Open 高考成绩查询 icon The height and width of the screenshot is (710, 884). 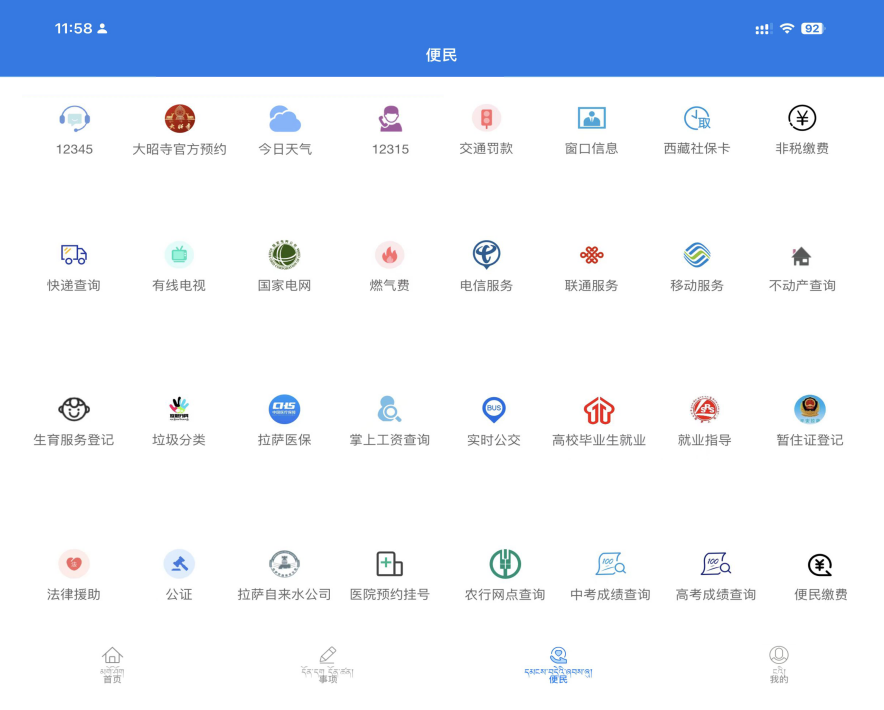[x=716, y=564]
